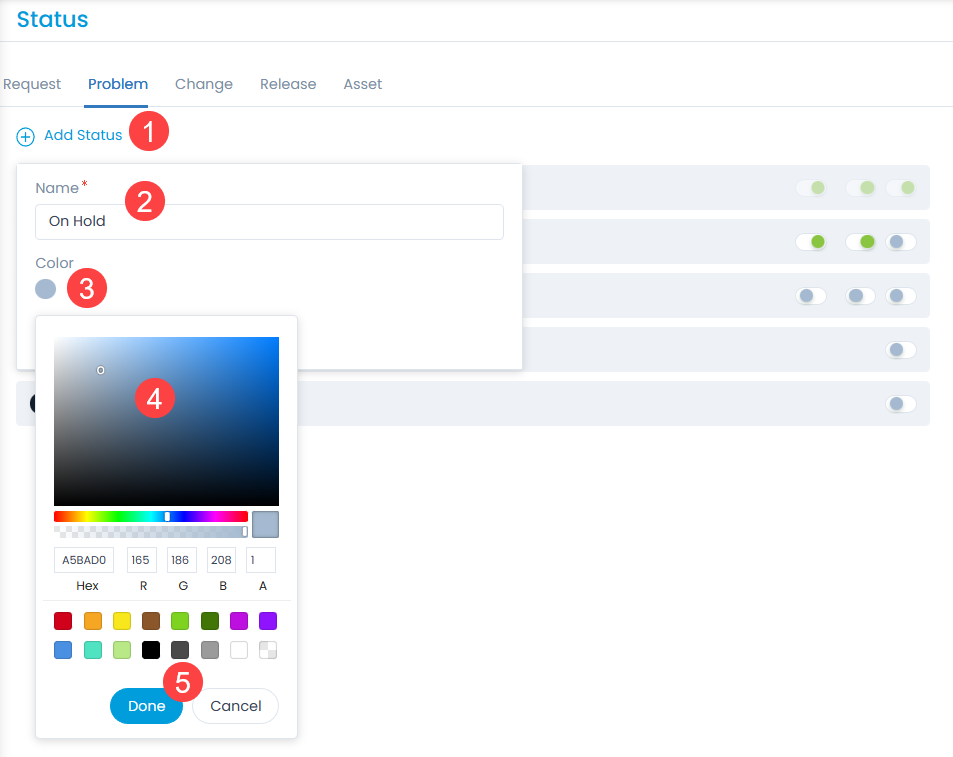Viewport: 953px width, 757px height.
Task: Switch to the Request tab
Action: pyautogui.click(x=31, y=84)
